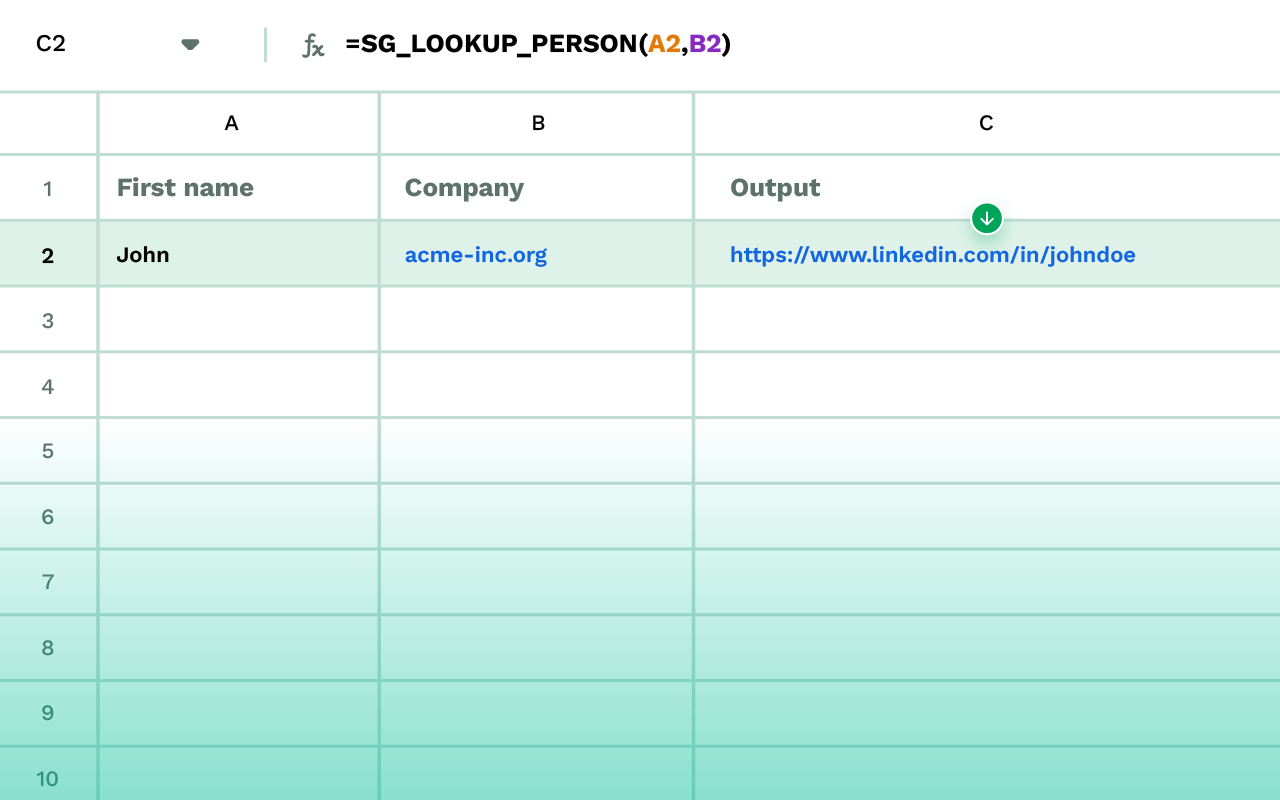The height and width of the screenshot is (800, 1280).
Task: Open the acme-inc.org link
Action: [476, 255]
